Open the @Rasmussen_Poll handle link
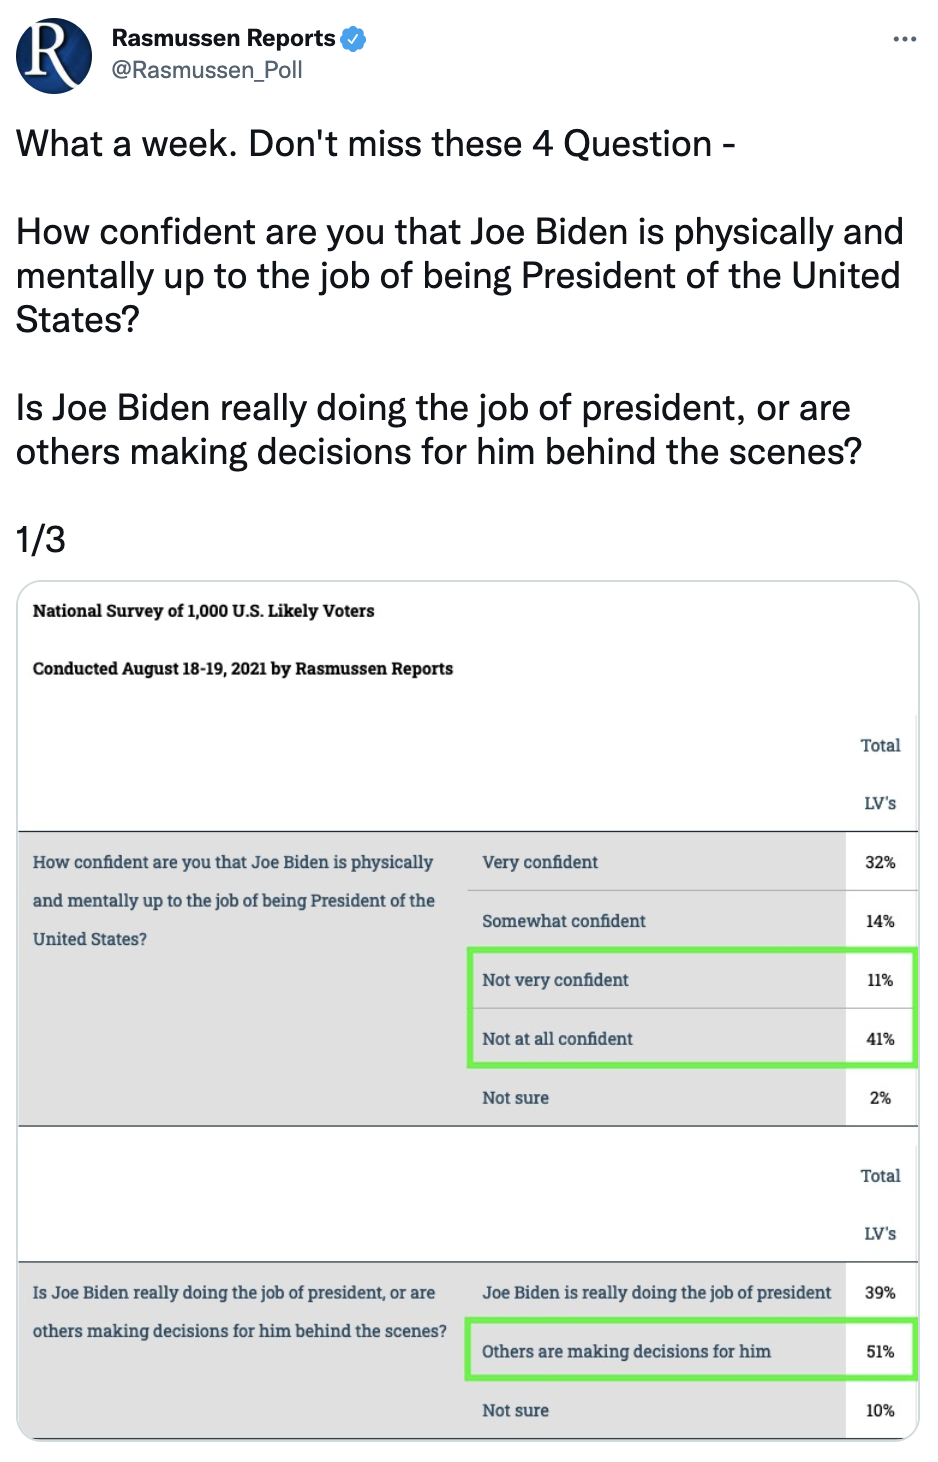 click(x=207, y=70)
